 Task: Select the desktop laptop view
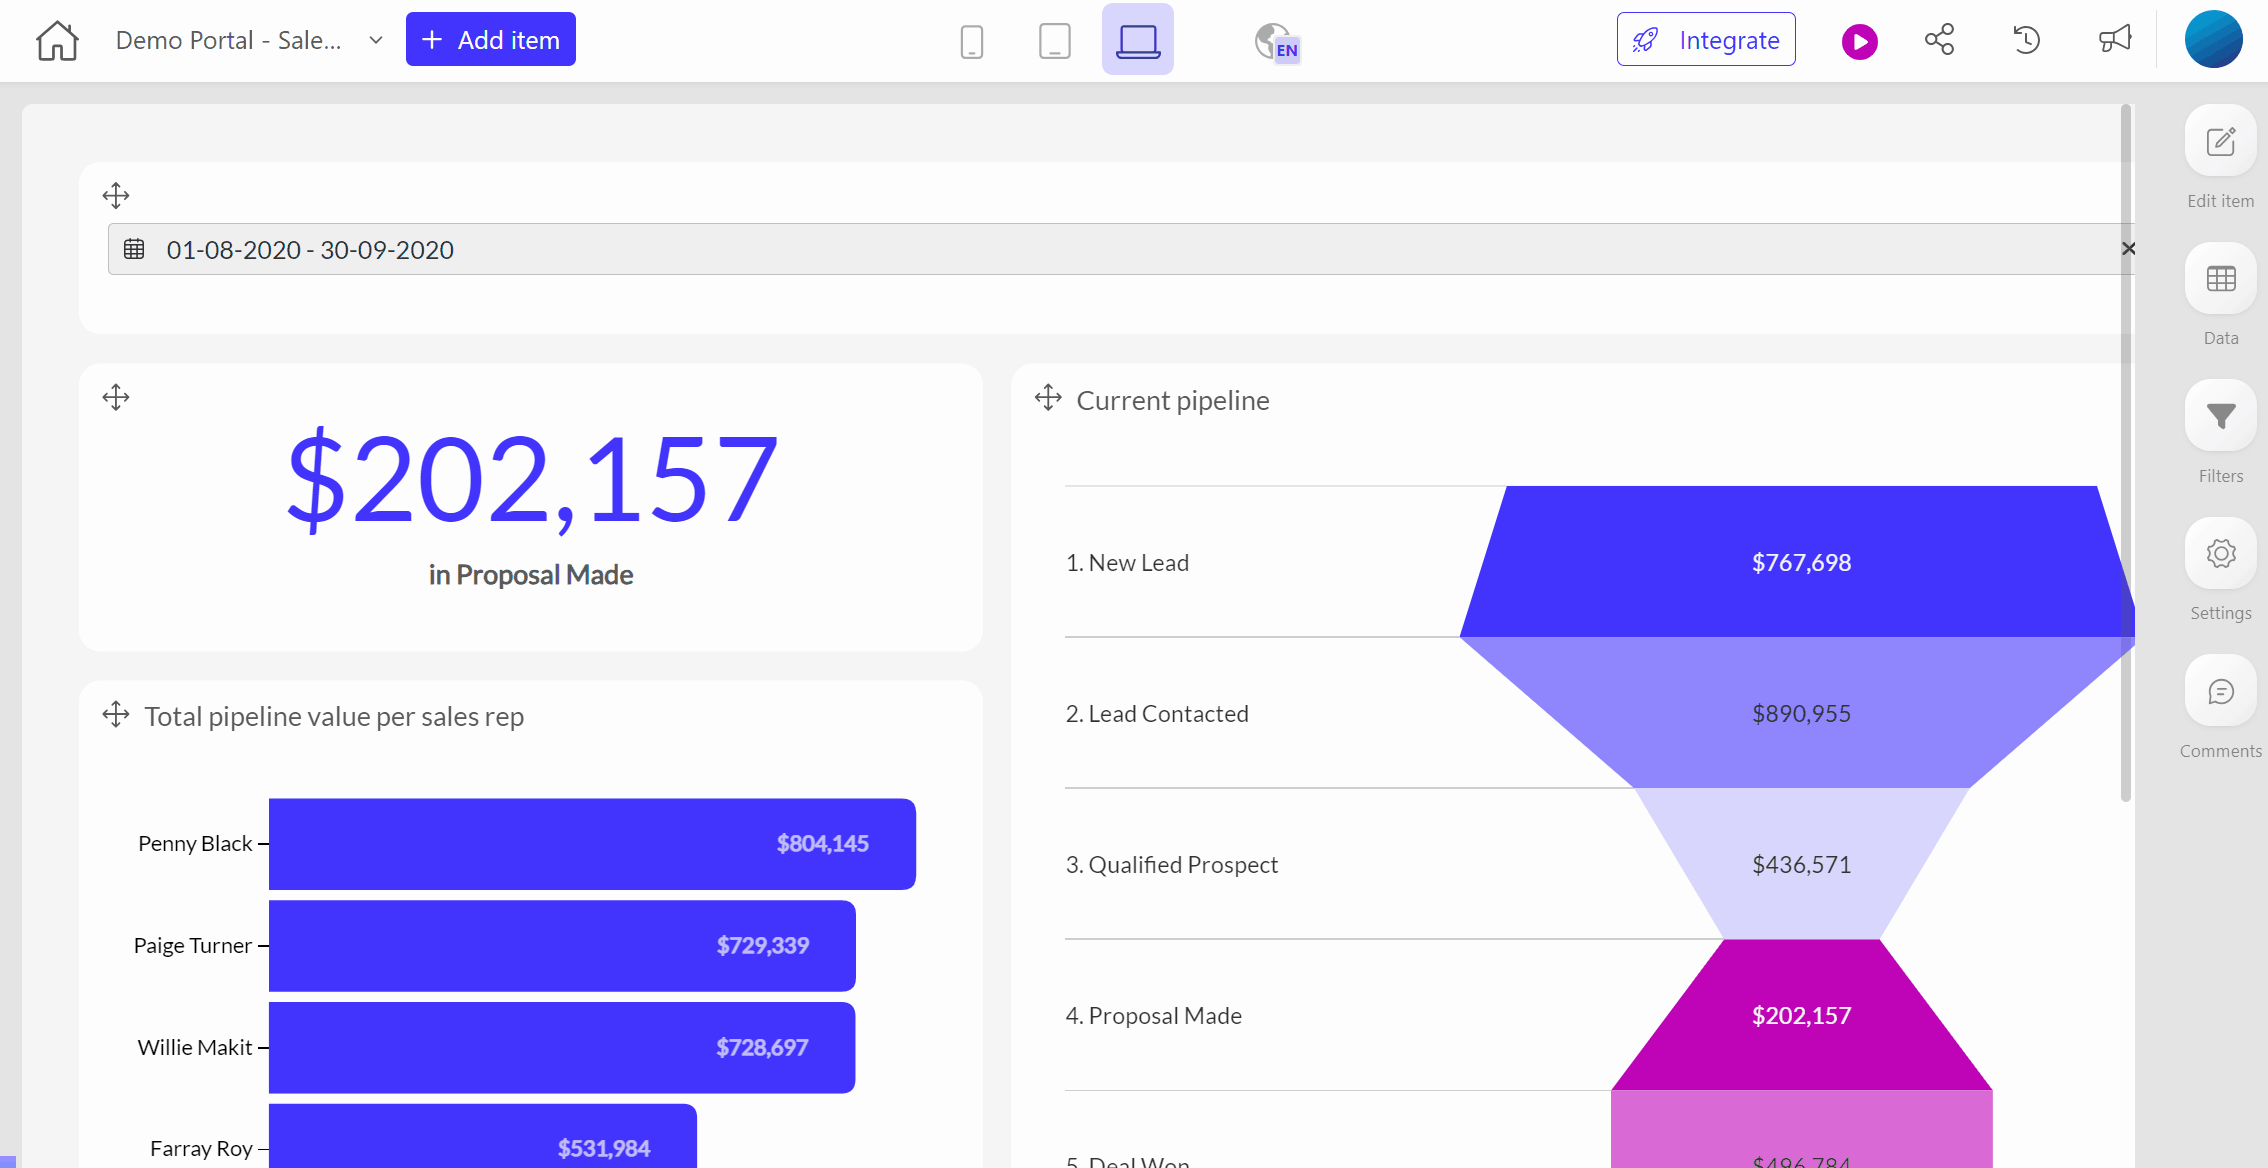pyautogui.click(x=1137, y=41)
